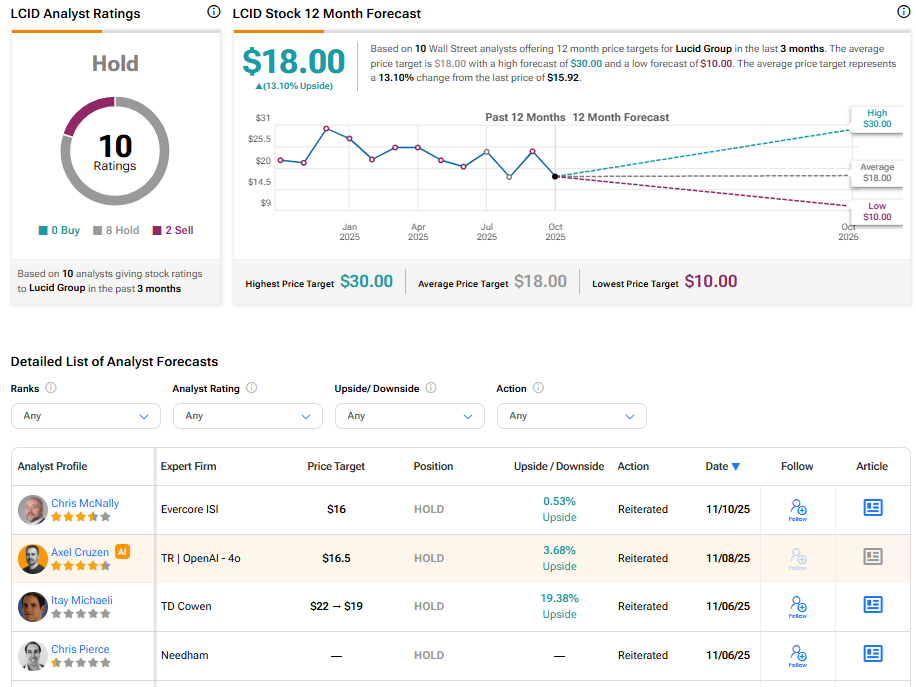Open Itay Michaeli analyst profile link
916x687 pixels.
82,600
